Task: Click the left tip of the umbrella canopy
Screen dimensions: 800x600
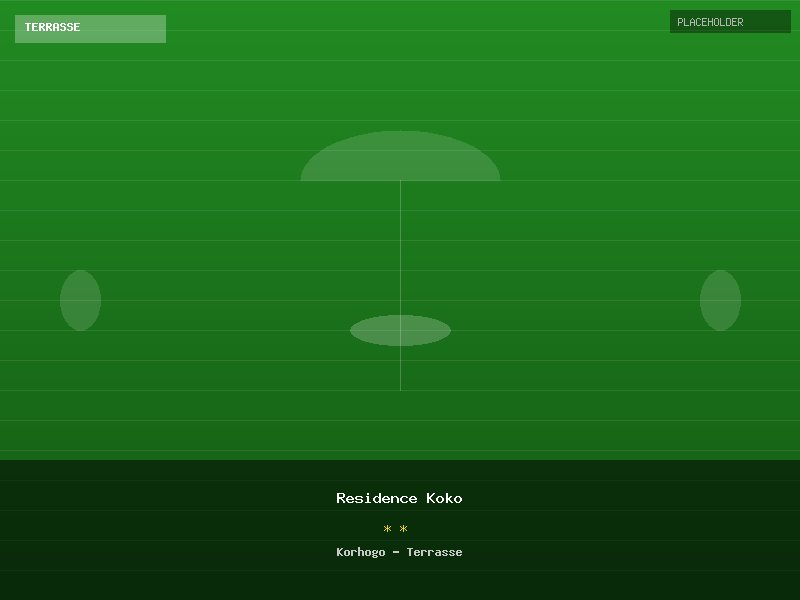Action: [304, 178]
